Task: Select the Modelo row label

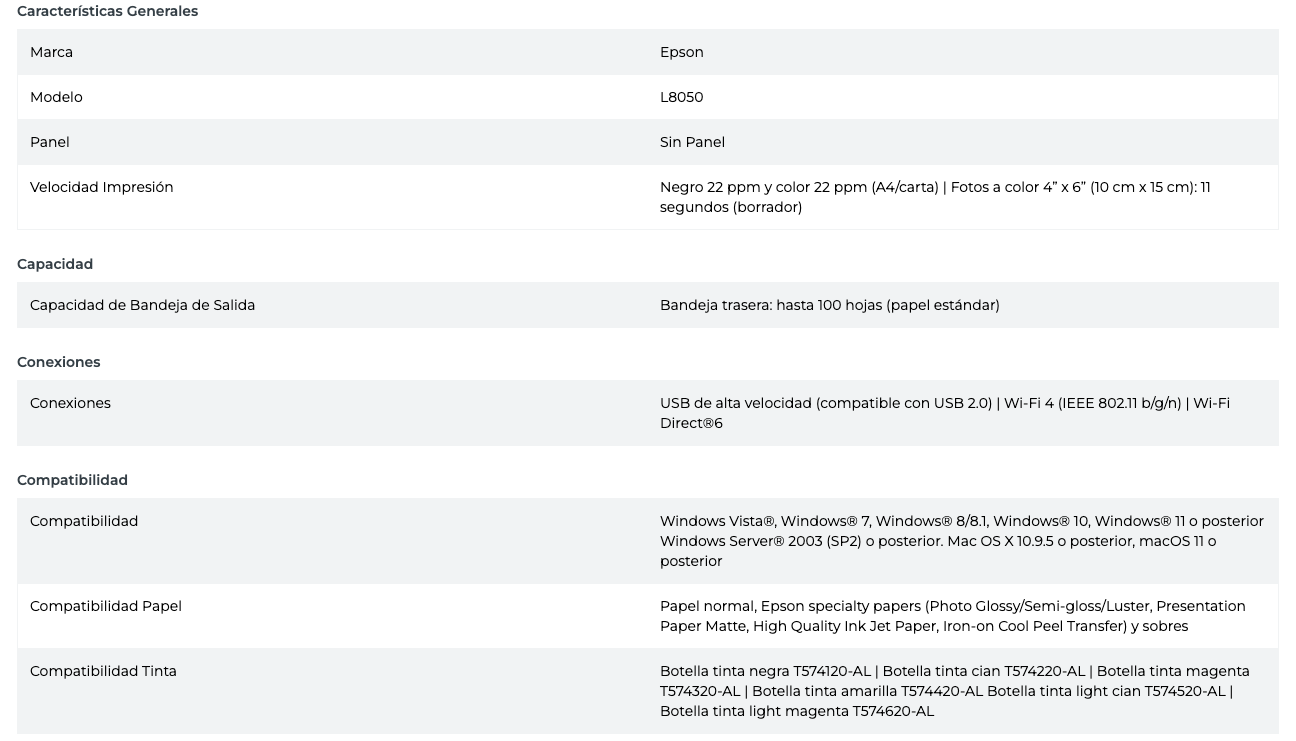Action: click(x=56, y=97)
